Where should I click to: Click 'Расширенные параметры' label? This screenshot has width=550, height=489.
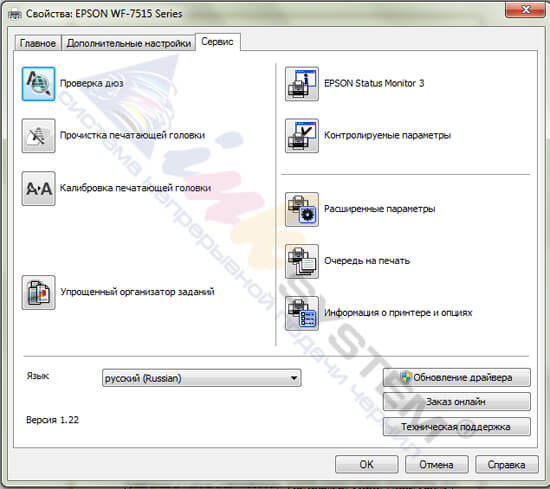380,209
